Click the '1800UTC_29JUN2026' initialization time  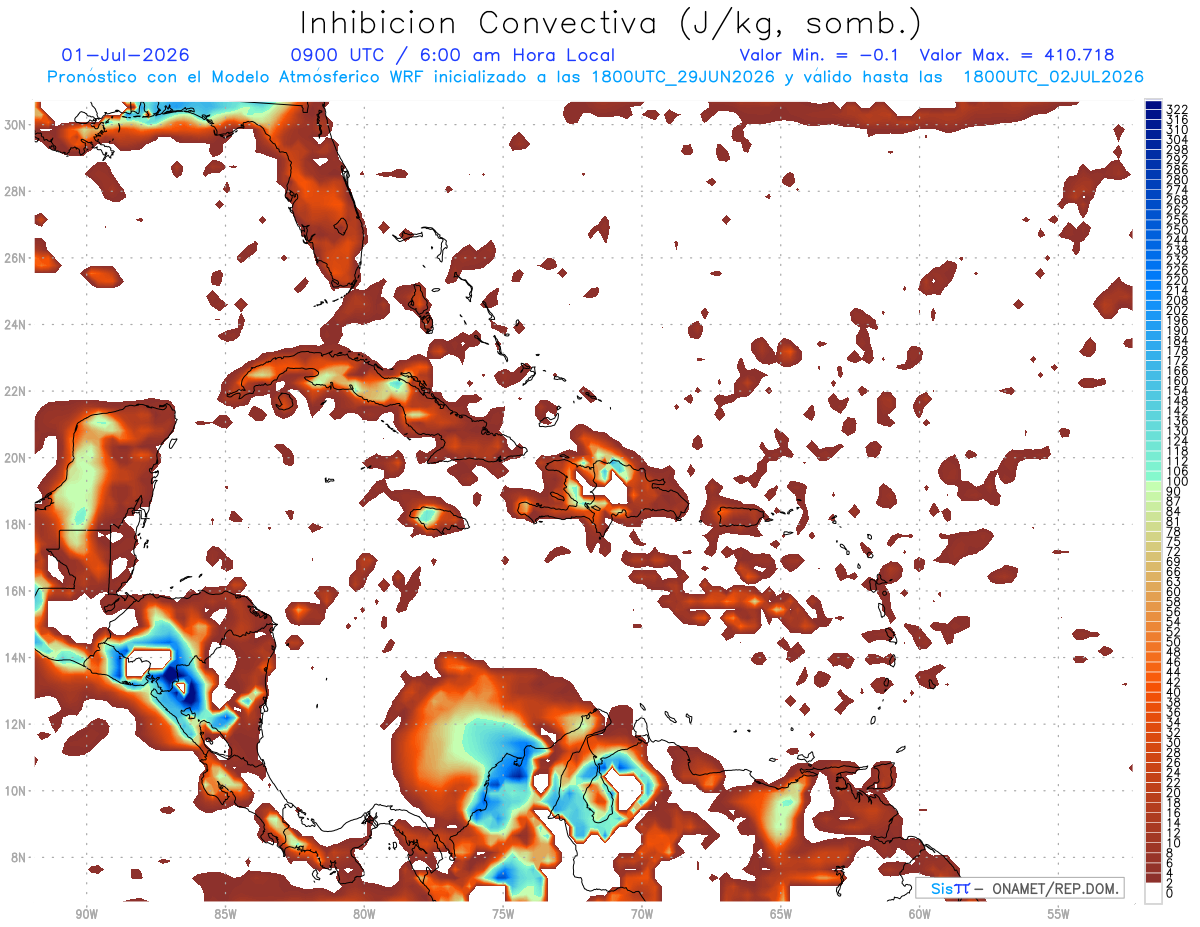point(683,77)
